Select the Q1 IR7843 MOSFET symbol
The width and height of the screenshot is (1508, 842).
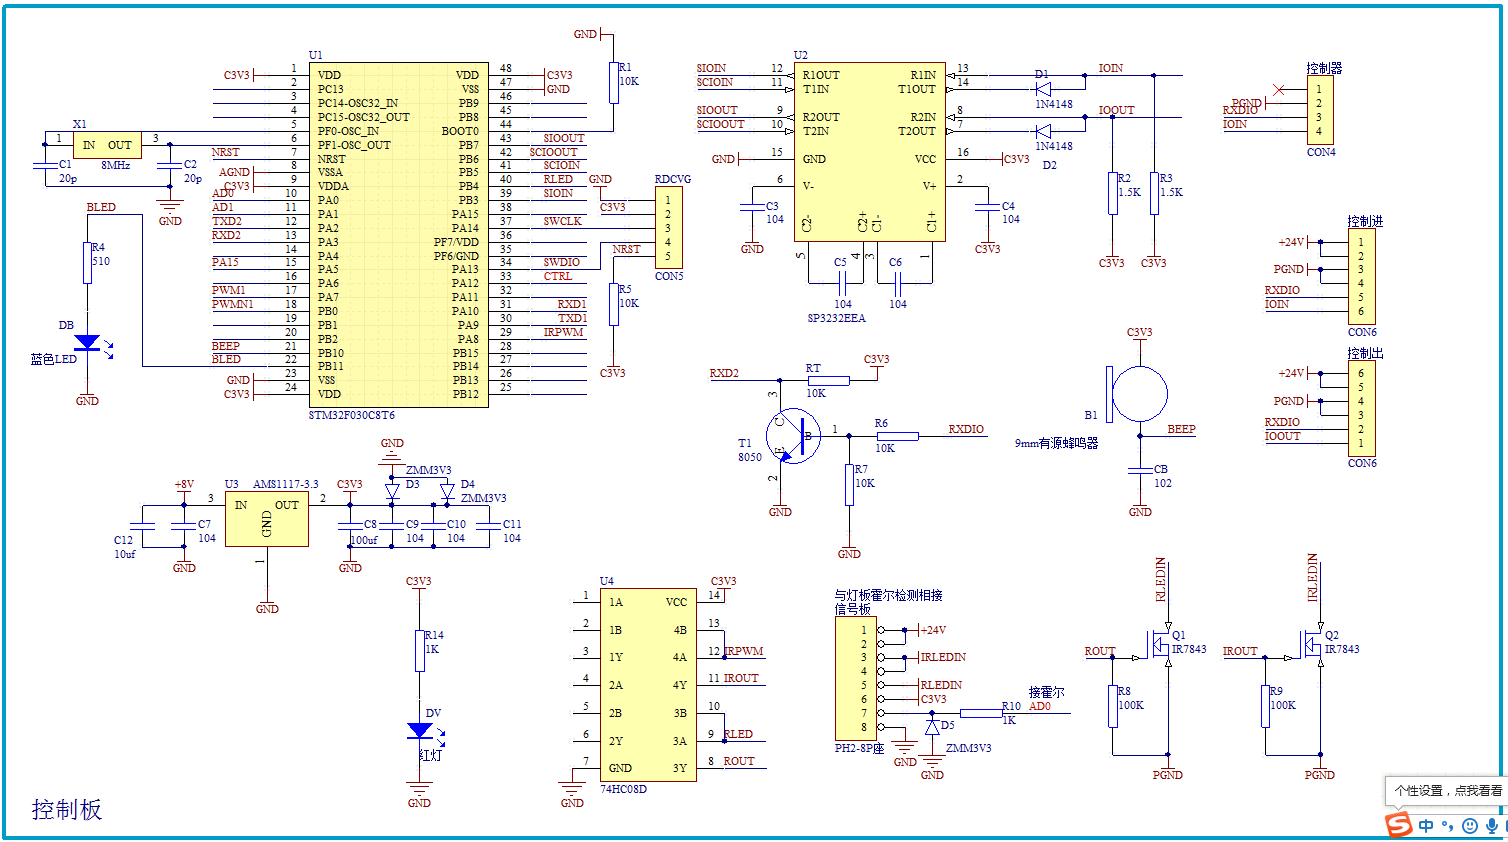click(x=1160, y=646)
